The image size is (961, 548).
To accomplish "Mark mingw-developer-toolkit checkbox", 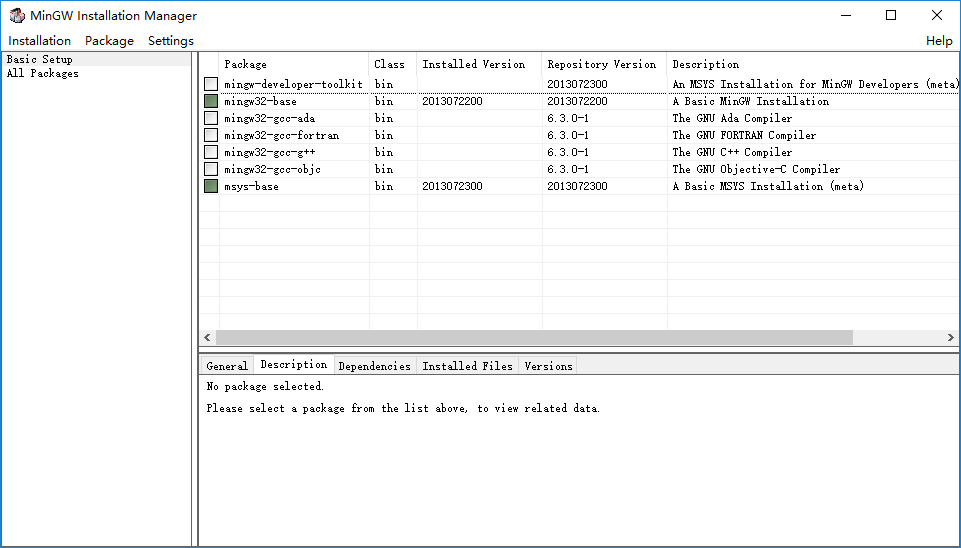I will pyautogui.click(x=211, y=84).
